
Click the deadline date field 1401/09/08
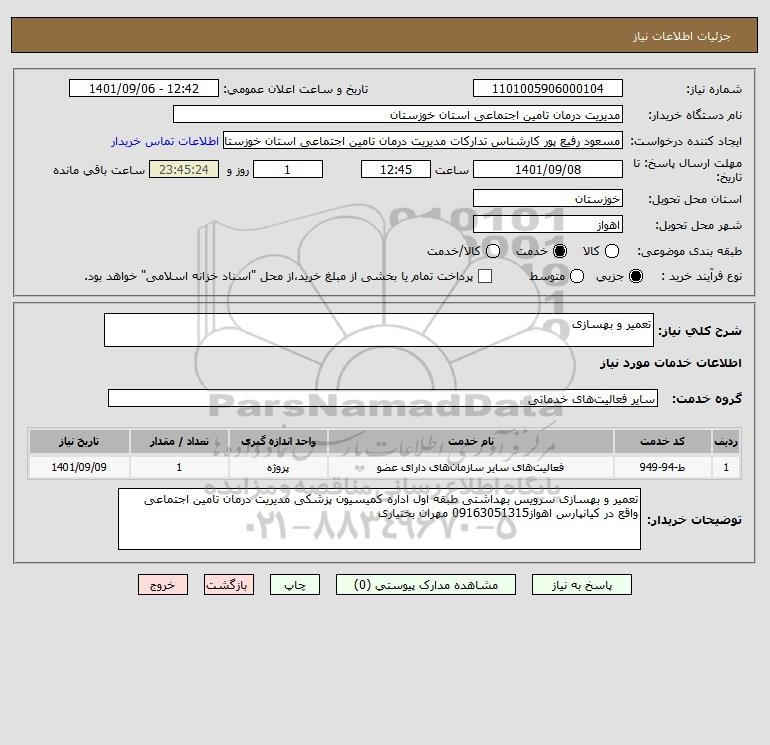[548, 169]
